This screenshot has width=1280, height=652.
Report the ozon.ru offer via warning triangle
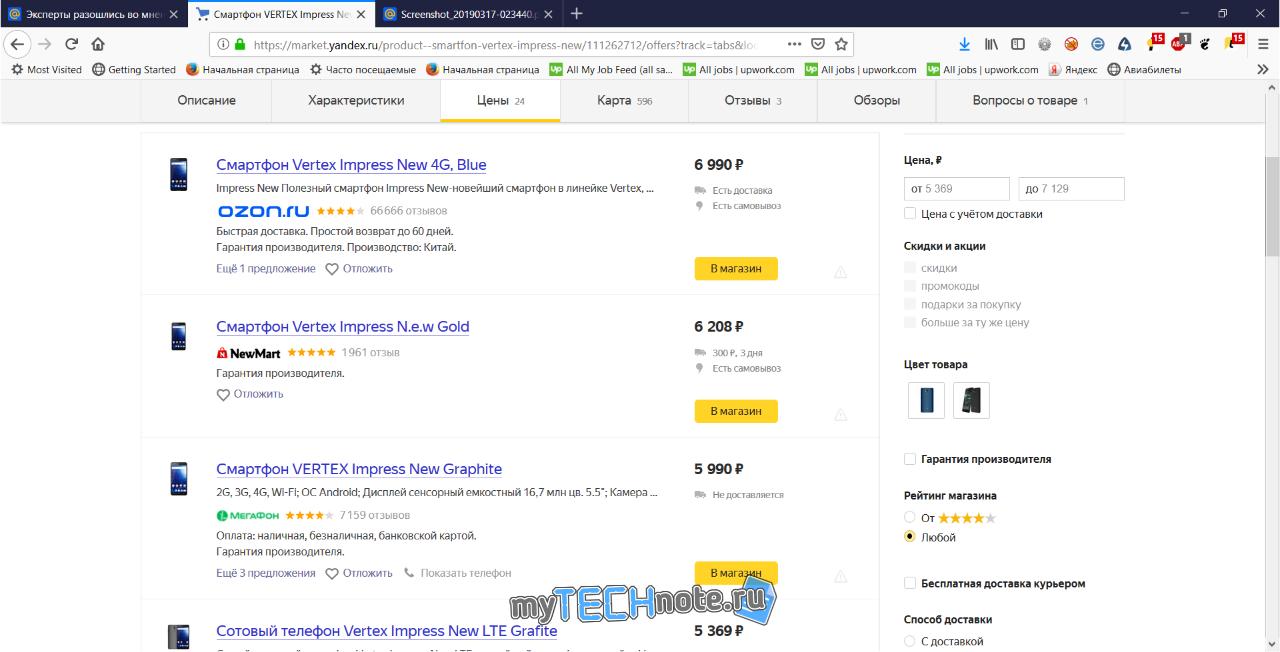coord(840,272)
